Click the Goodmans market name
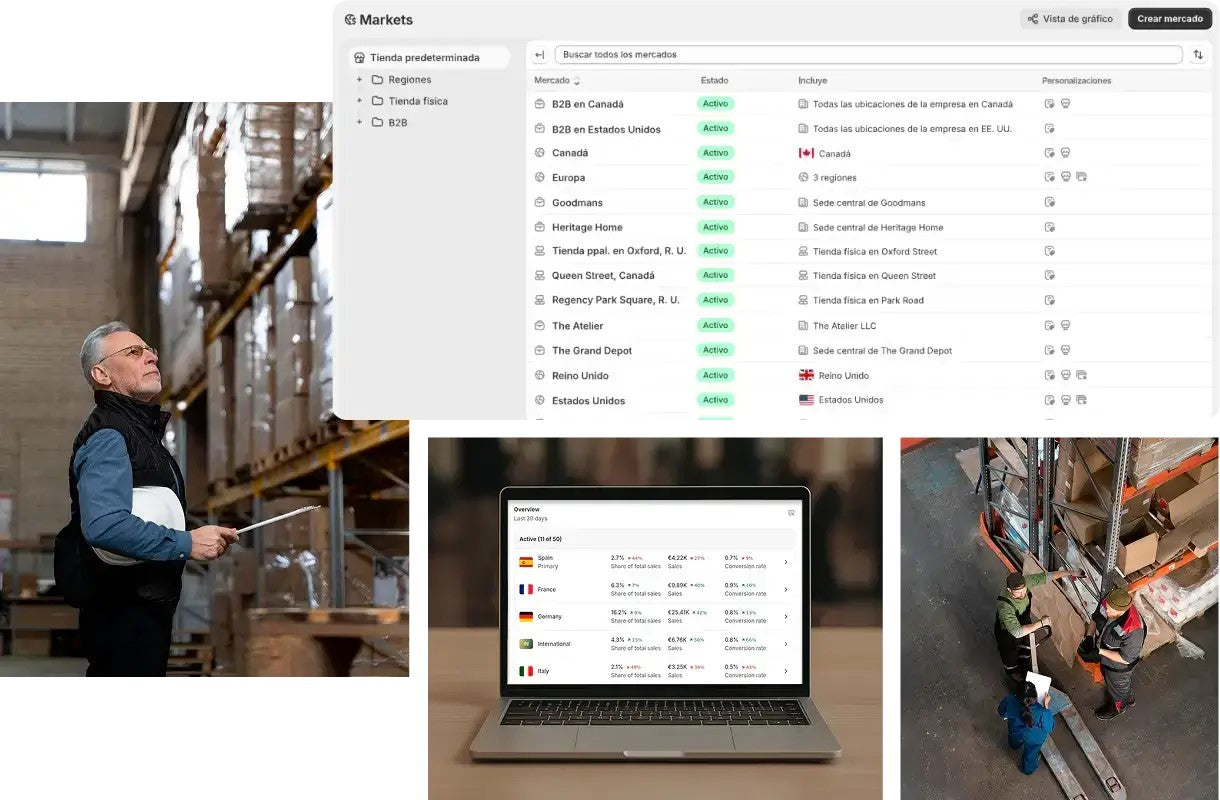The height and width of the screenshot is (800, 1220). [x=577, y=203]
